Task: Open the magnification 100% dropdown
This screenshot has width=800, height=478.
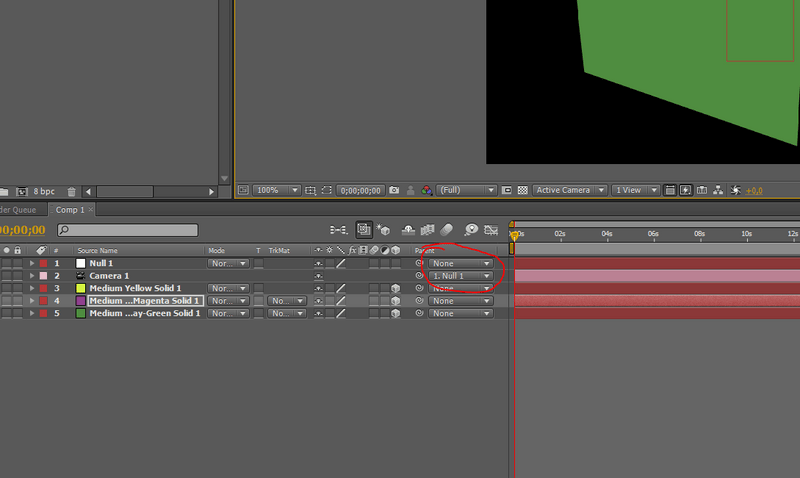Action: click(276, 190)
